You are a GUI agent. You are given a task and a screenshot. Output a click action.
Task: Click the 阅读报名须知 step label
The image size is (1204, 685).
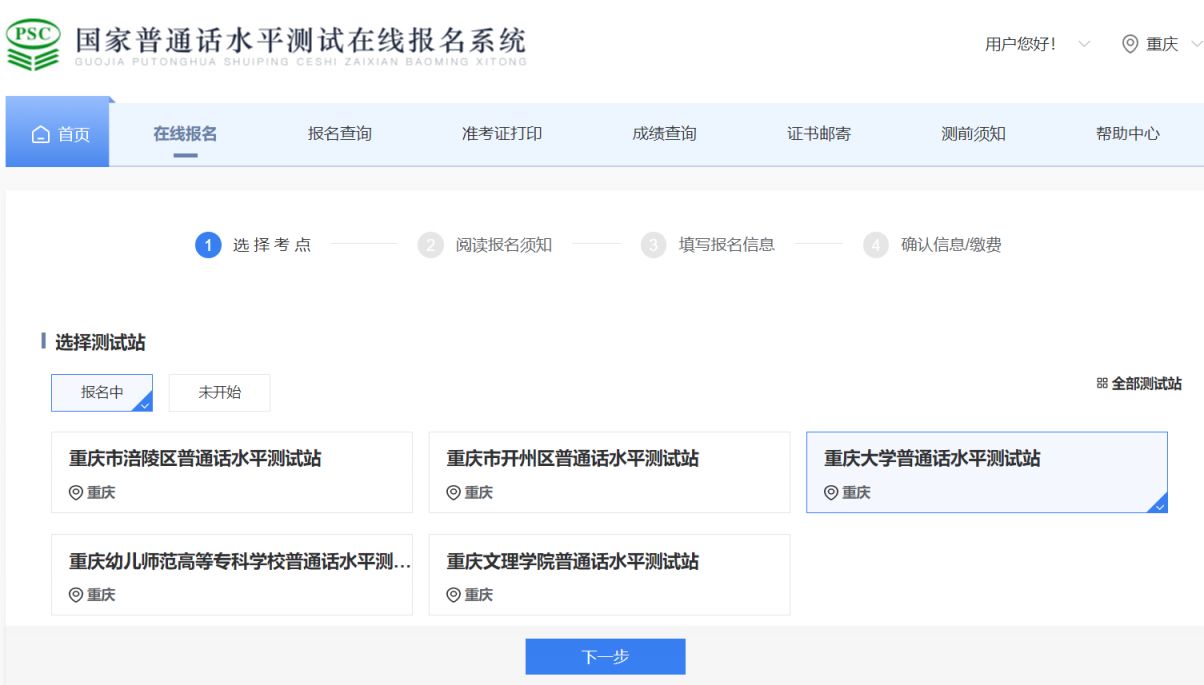point(504,245)
